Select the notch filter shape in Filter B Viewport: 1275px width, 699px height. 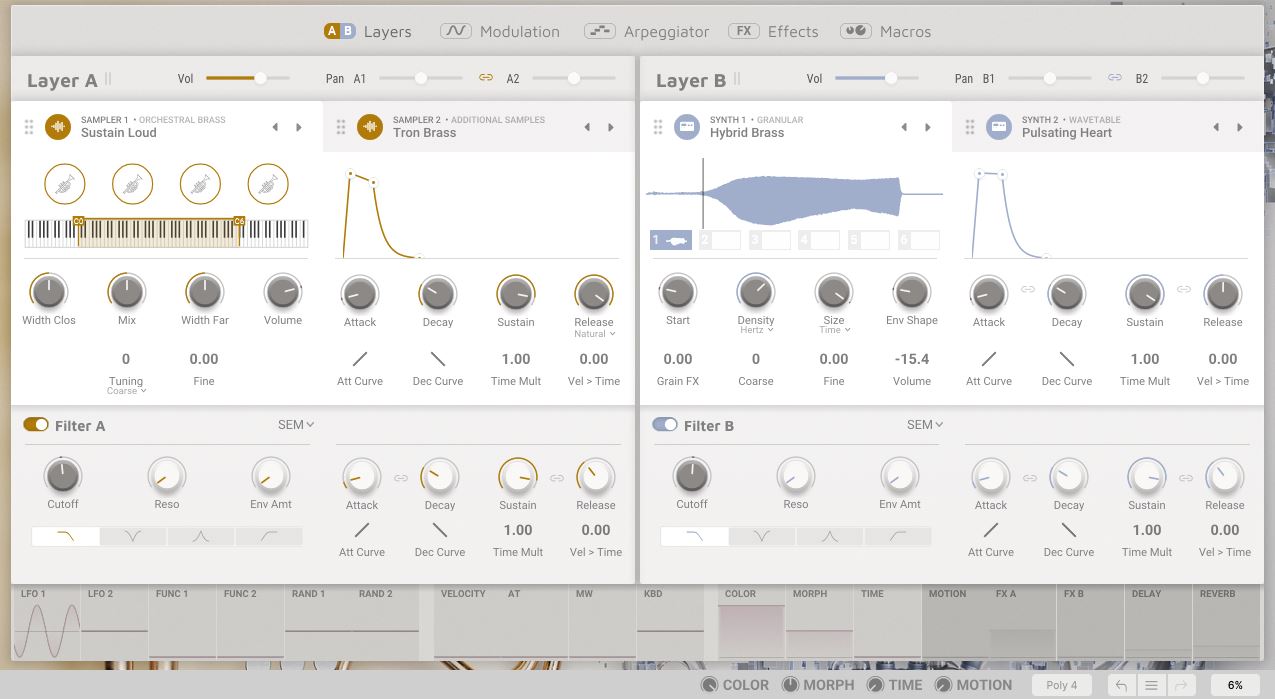[x=762, y=537]
